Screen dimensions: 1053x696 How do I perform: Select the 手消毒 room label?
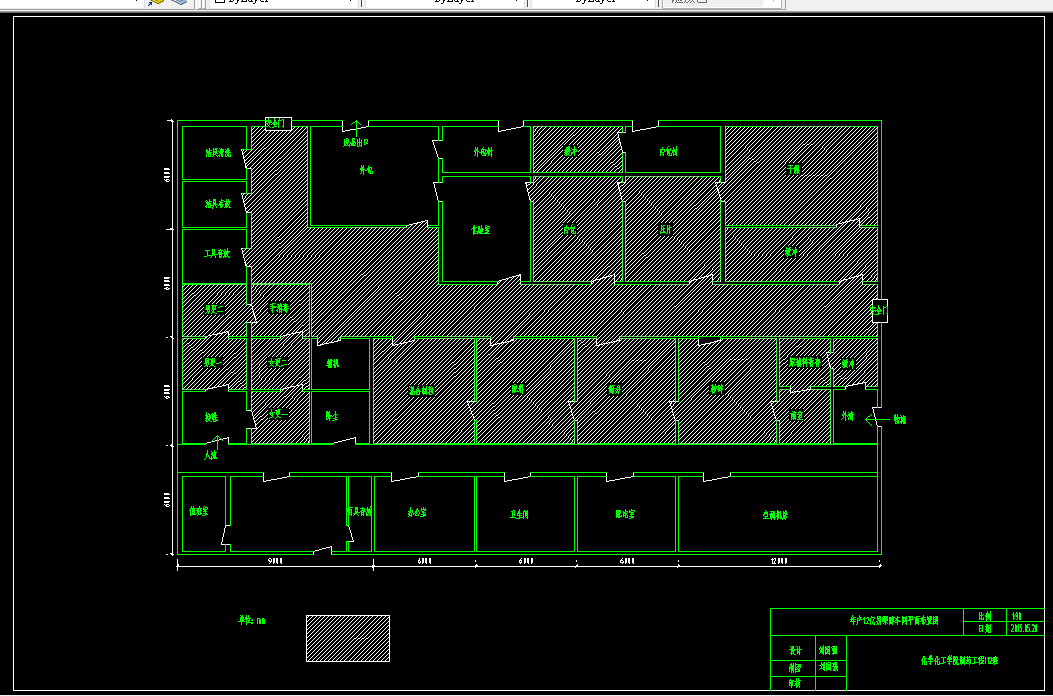(279, 308)
